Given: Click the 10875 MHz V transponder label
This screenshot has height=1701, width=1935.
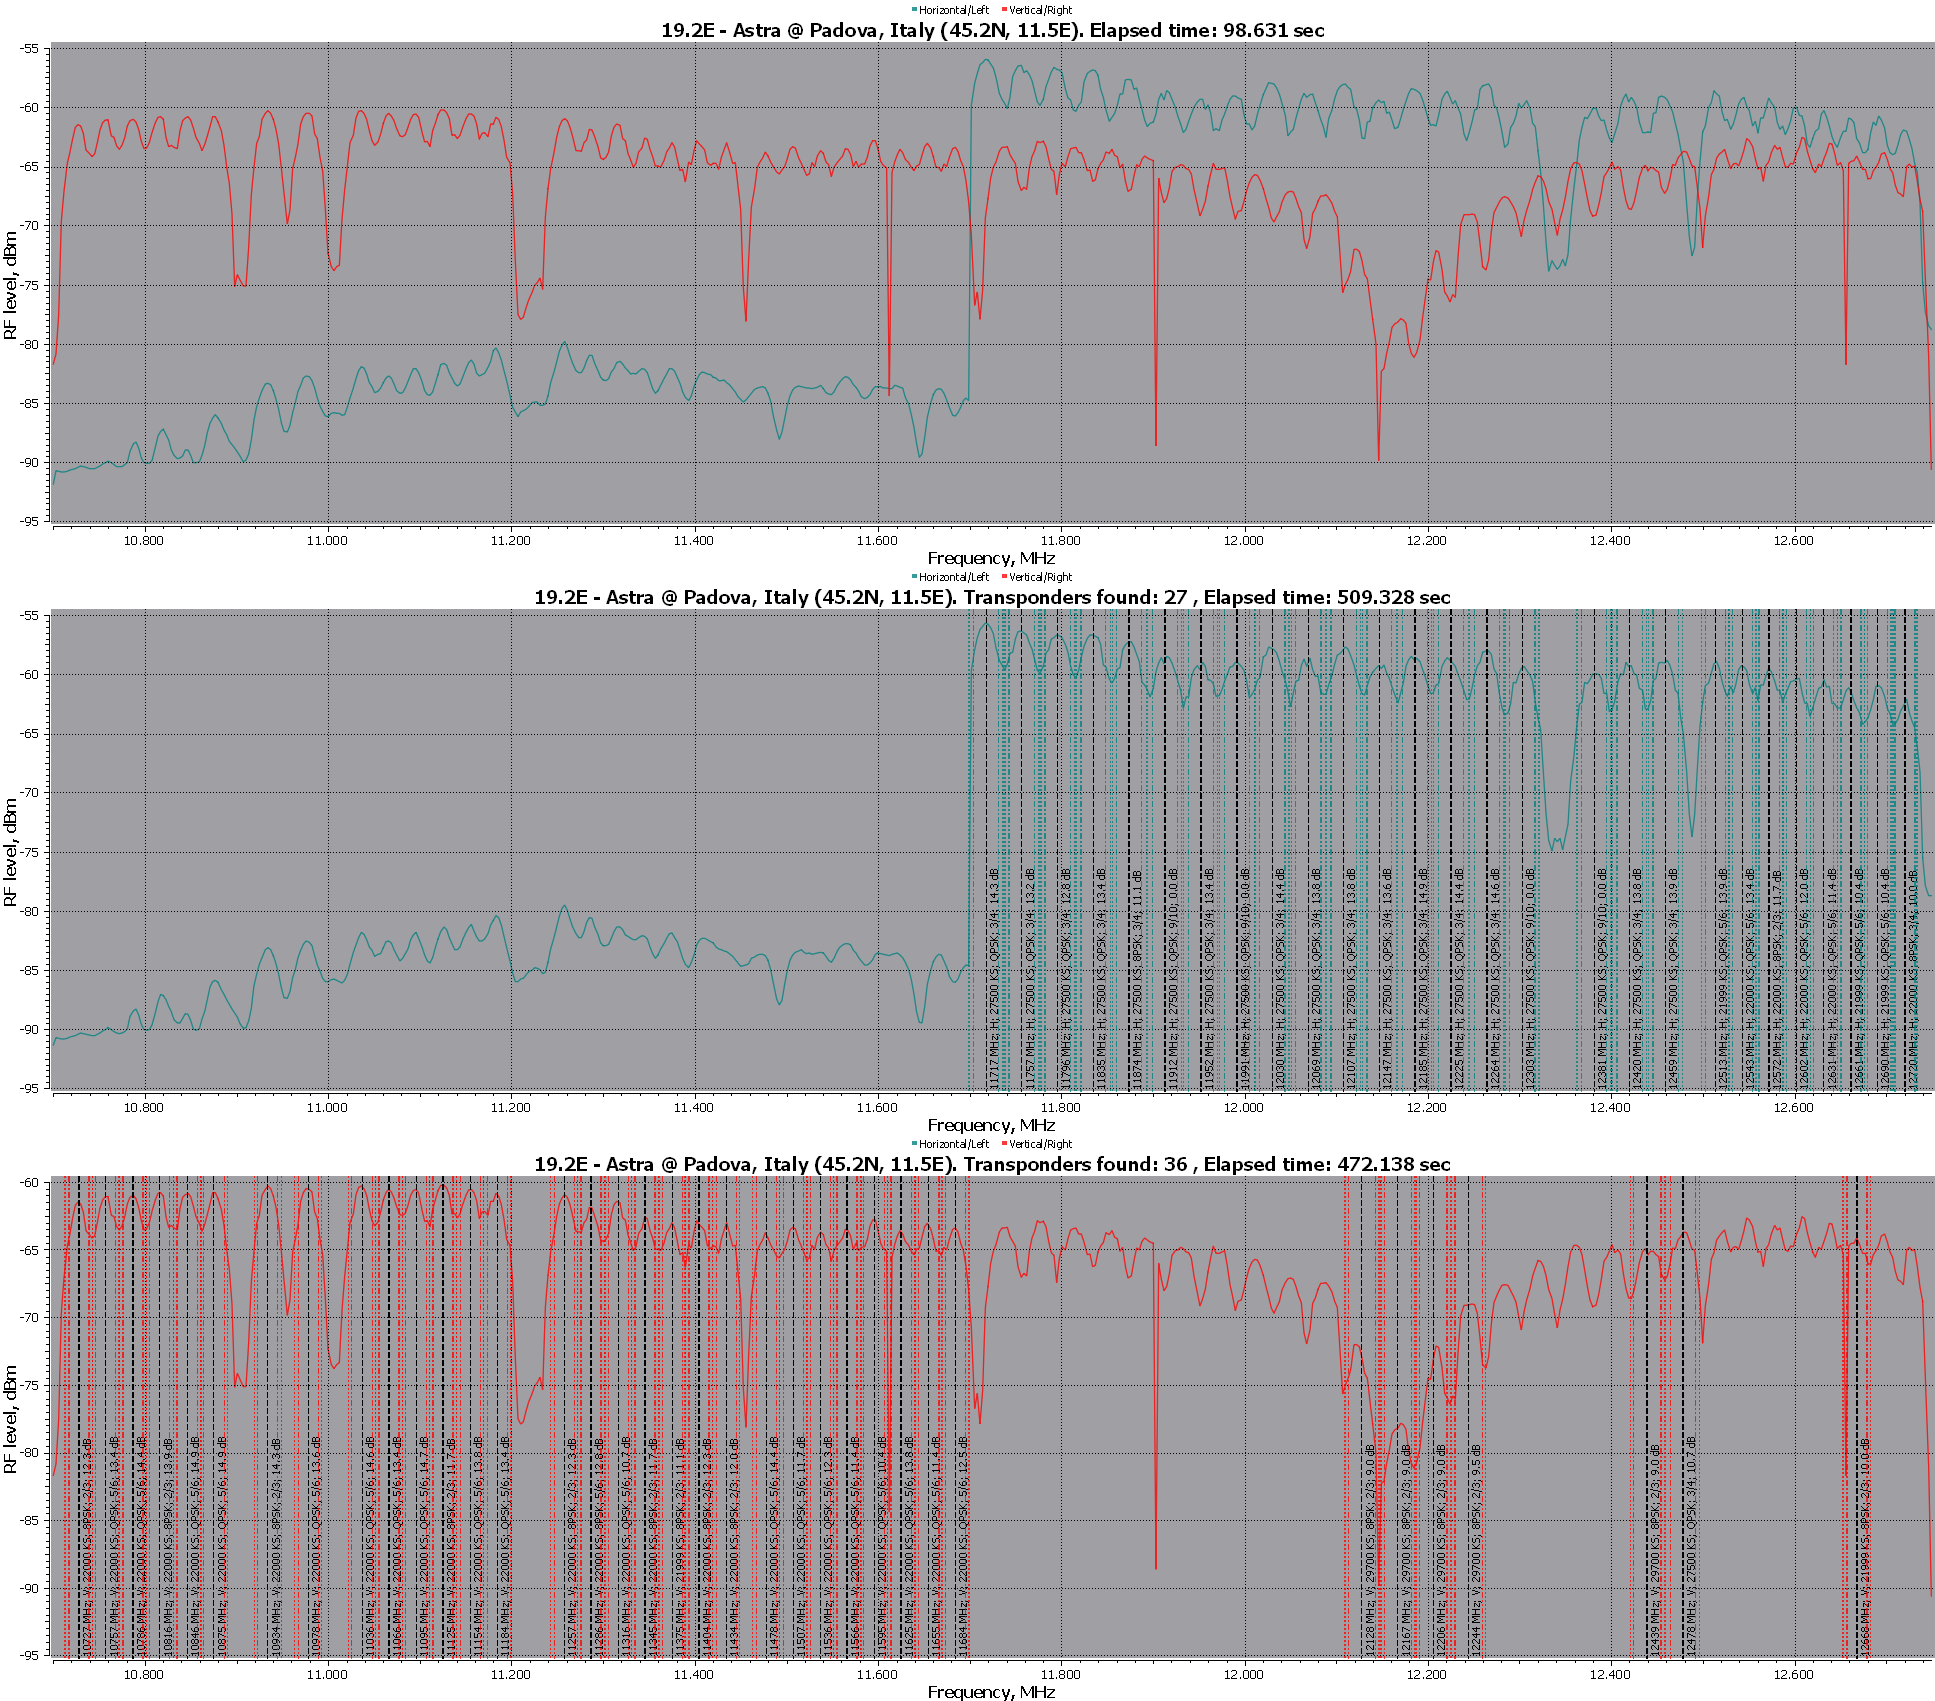Looking at the screenshot, I should click(x=222, y=1546).
